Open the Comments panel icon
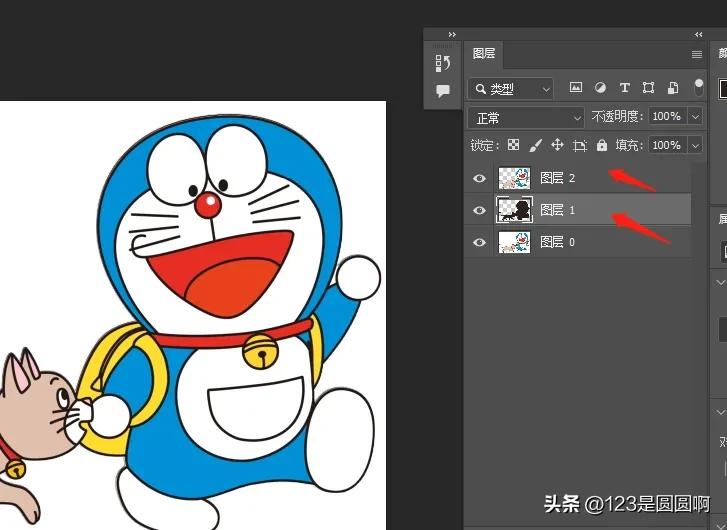Screen dimensions: 727x530 (x=443, y=91)
